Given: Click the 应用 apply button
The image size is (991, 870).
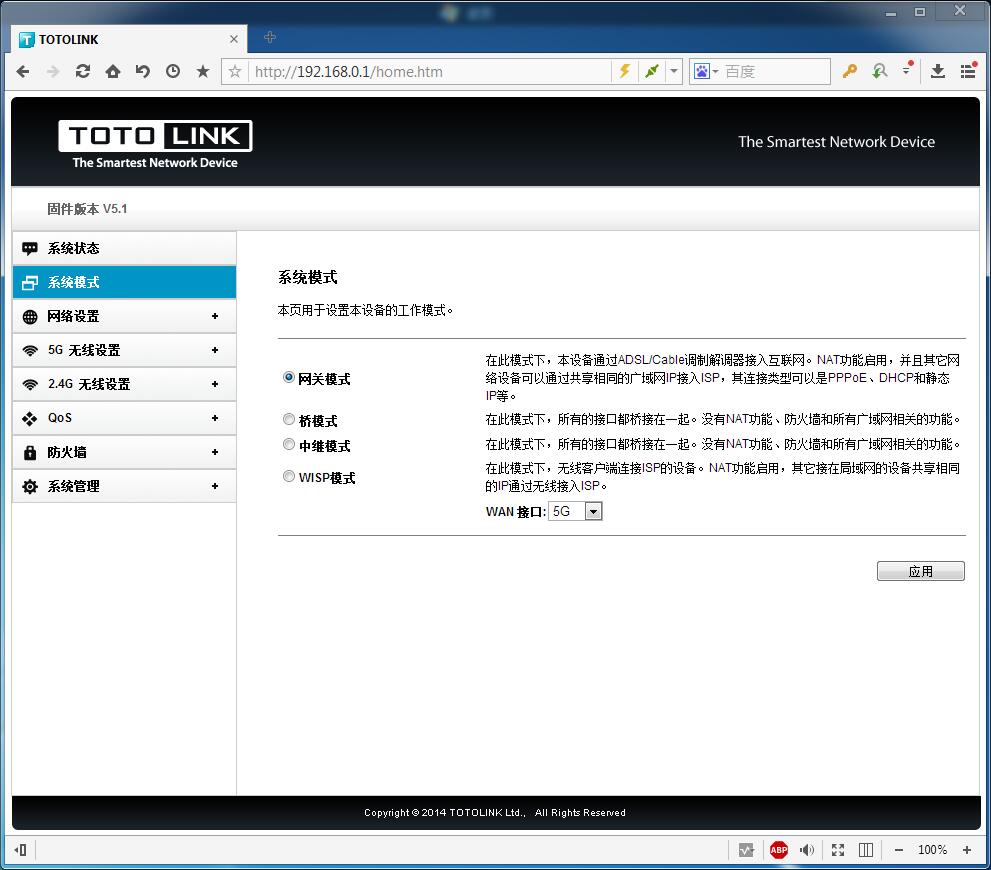Looking at the screenshot, I should [x=920, y=571].
